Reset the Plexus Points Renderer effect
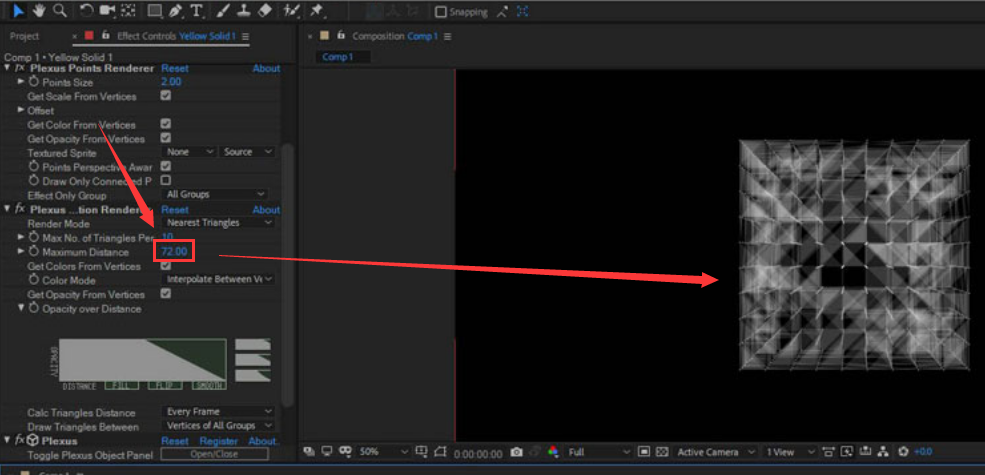The image size is (985, 475). point(175,69)
